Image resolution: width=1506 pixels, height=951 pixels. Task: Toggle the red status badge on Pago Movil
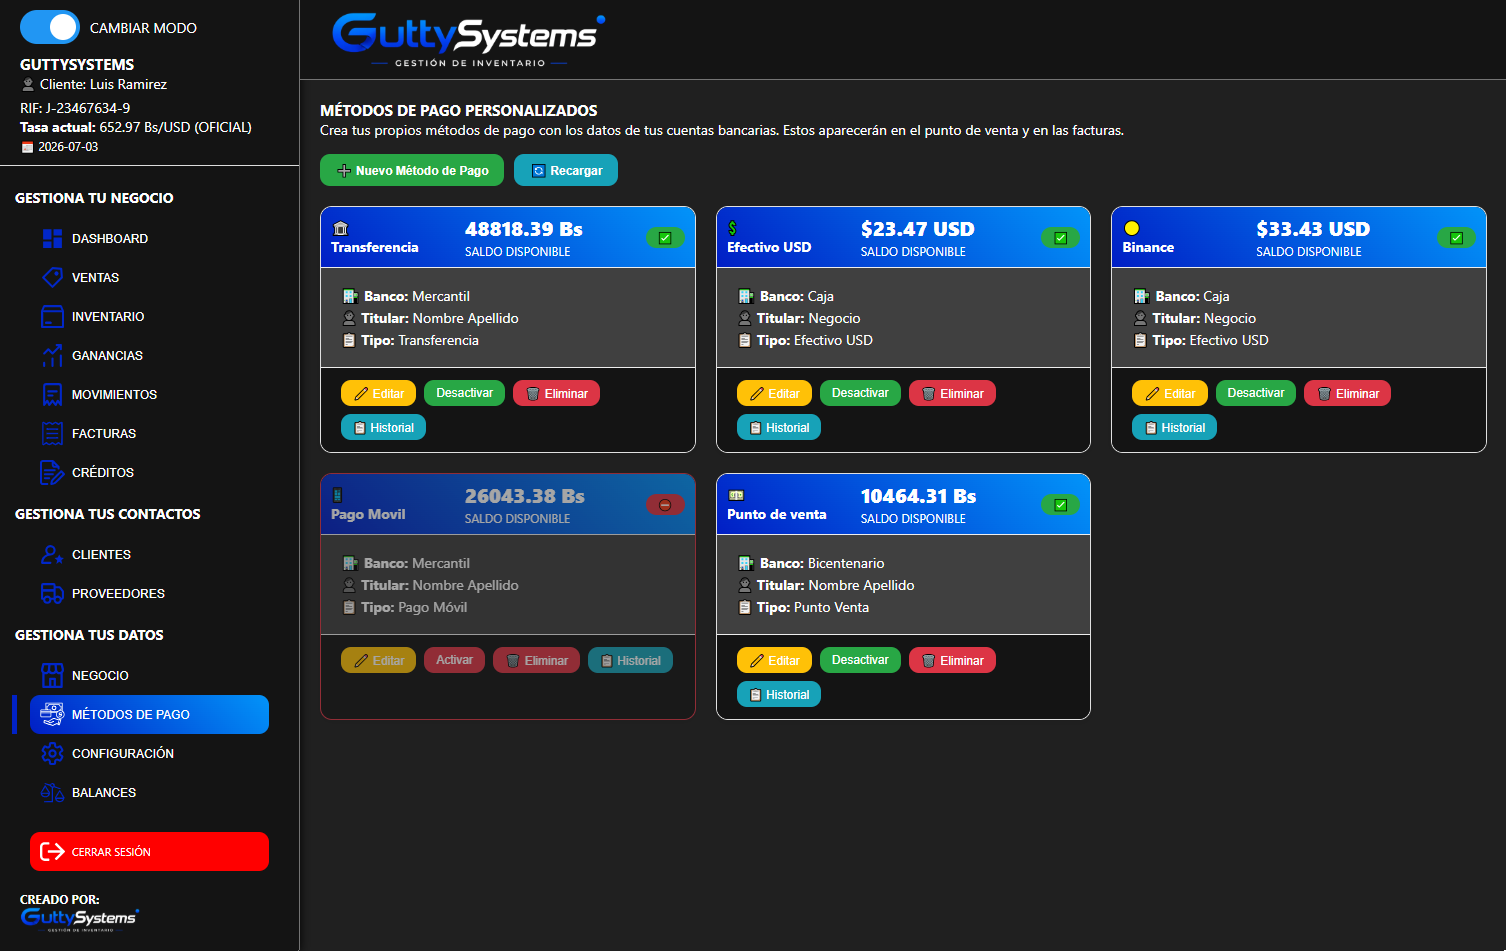coord(665,504)
